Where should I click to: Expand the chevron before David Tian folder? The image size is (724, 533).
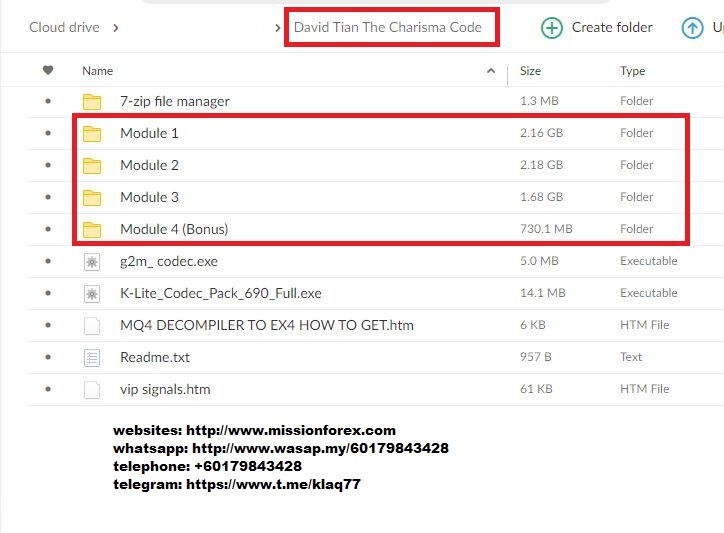(277, 28)
